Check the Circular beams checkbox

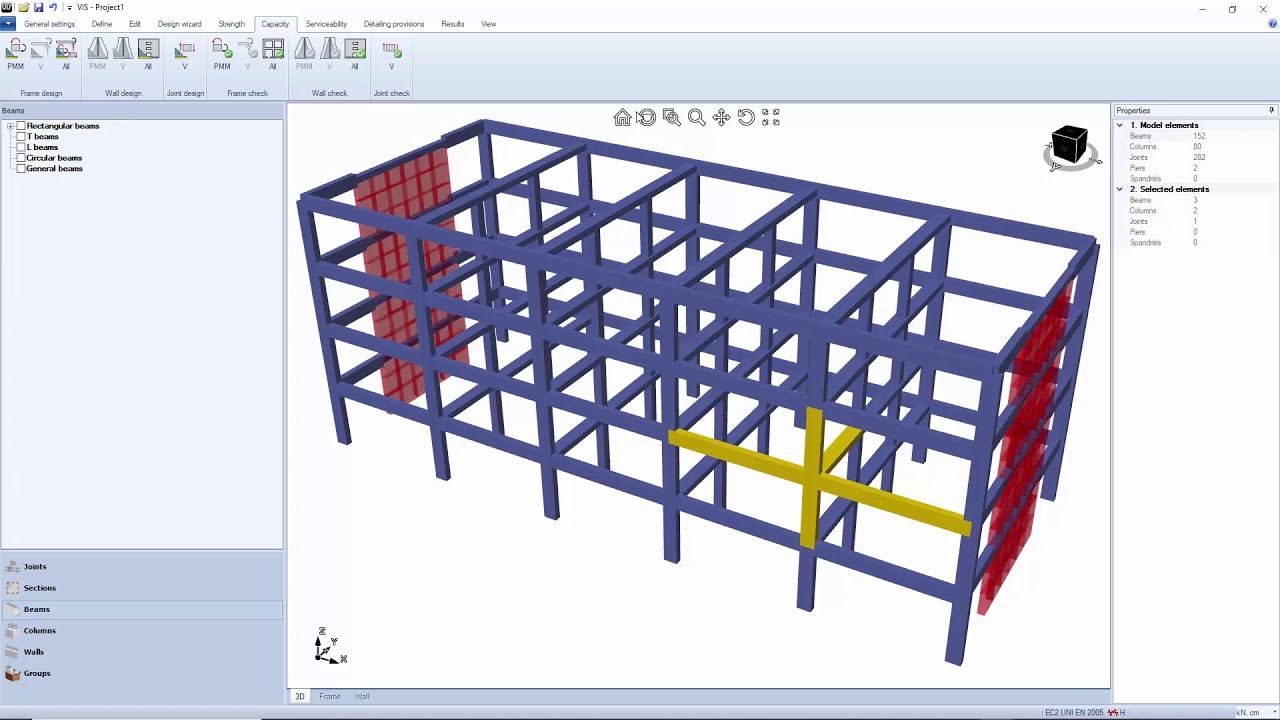pyautogui.click(x=21, y=158)
